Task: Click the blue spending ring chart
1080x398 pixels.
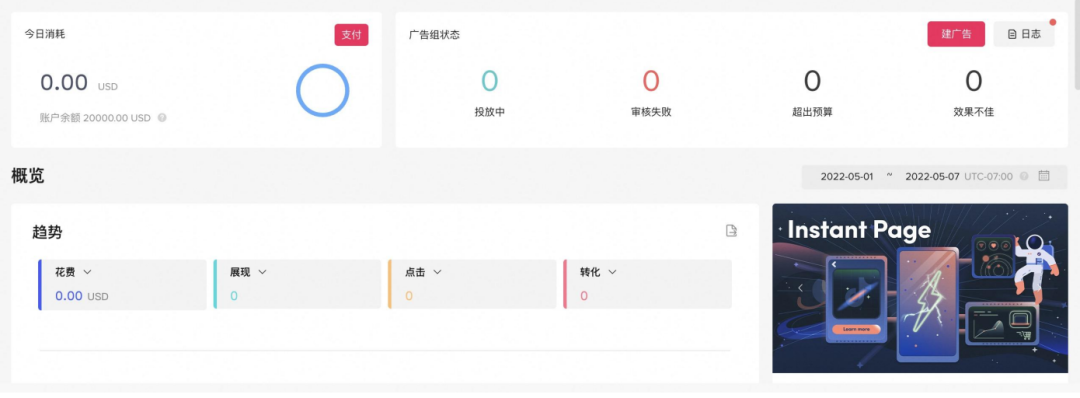Action: (x=322, y=90)
